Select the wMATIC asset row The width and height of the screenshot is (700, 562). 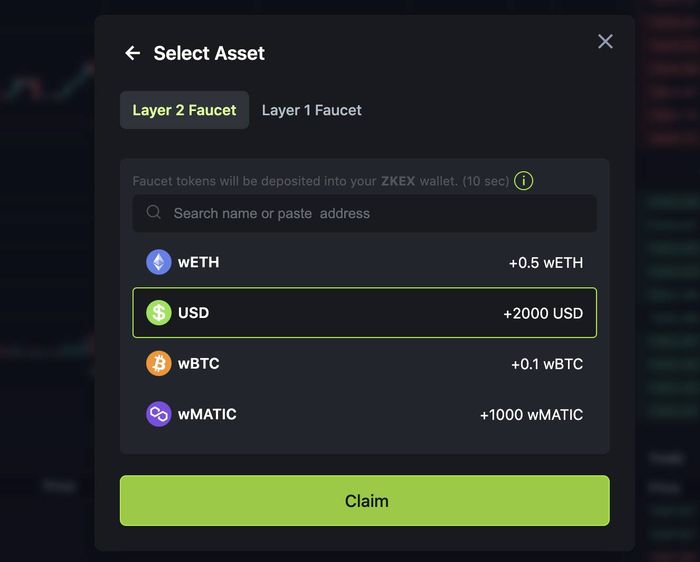click(x=365, y=414)
